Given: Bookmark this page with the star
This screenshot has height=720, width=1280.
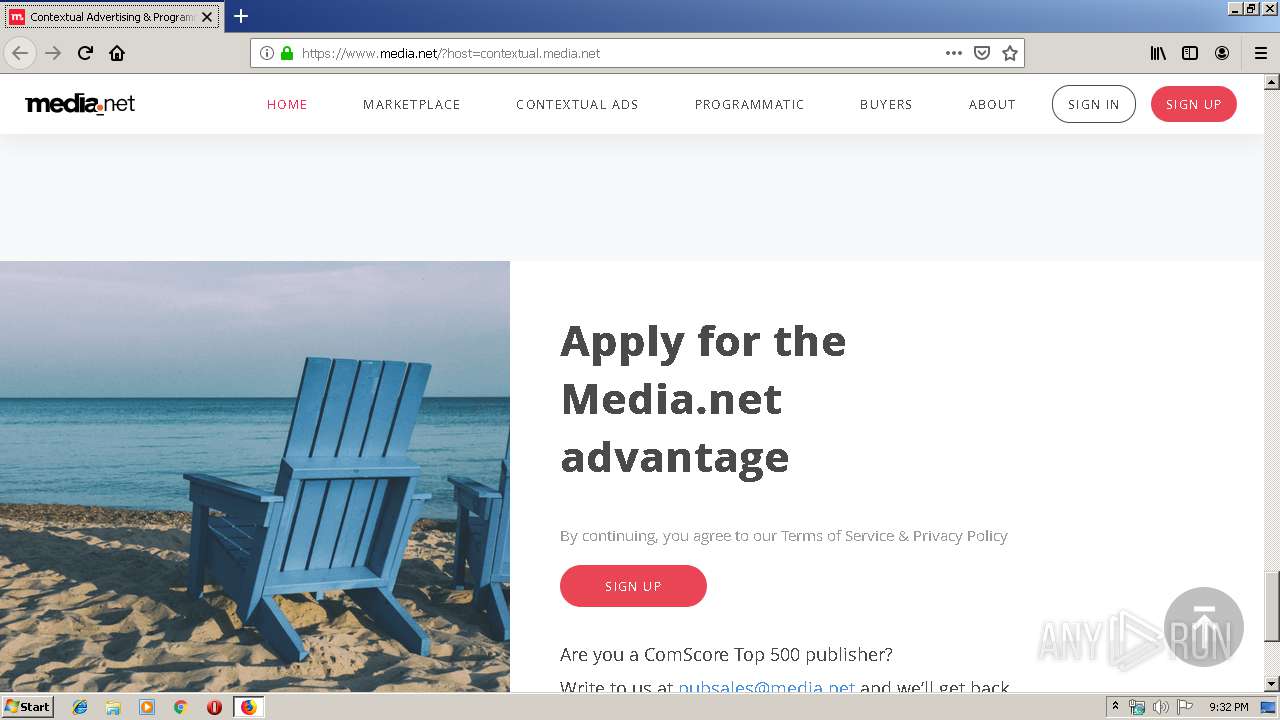Looking at the screenshot, I should click(1010, 53).
